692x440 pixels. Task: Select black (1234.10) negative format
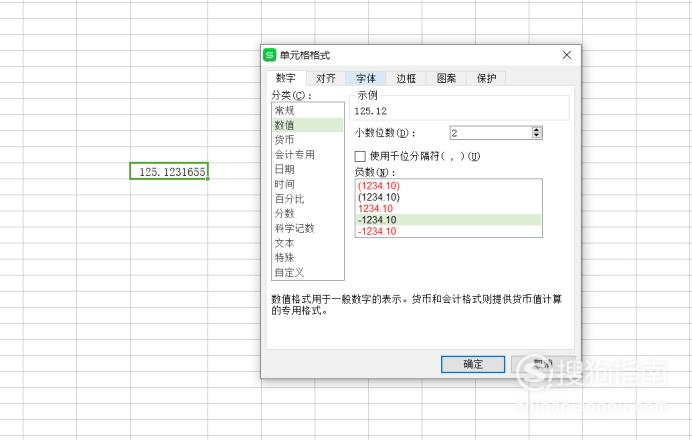[448, 197]
